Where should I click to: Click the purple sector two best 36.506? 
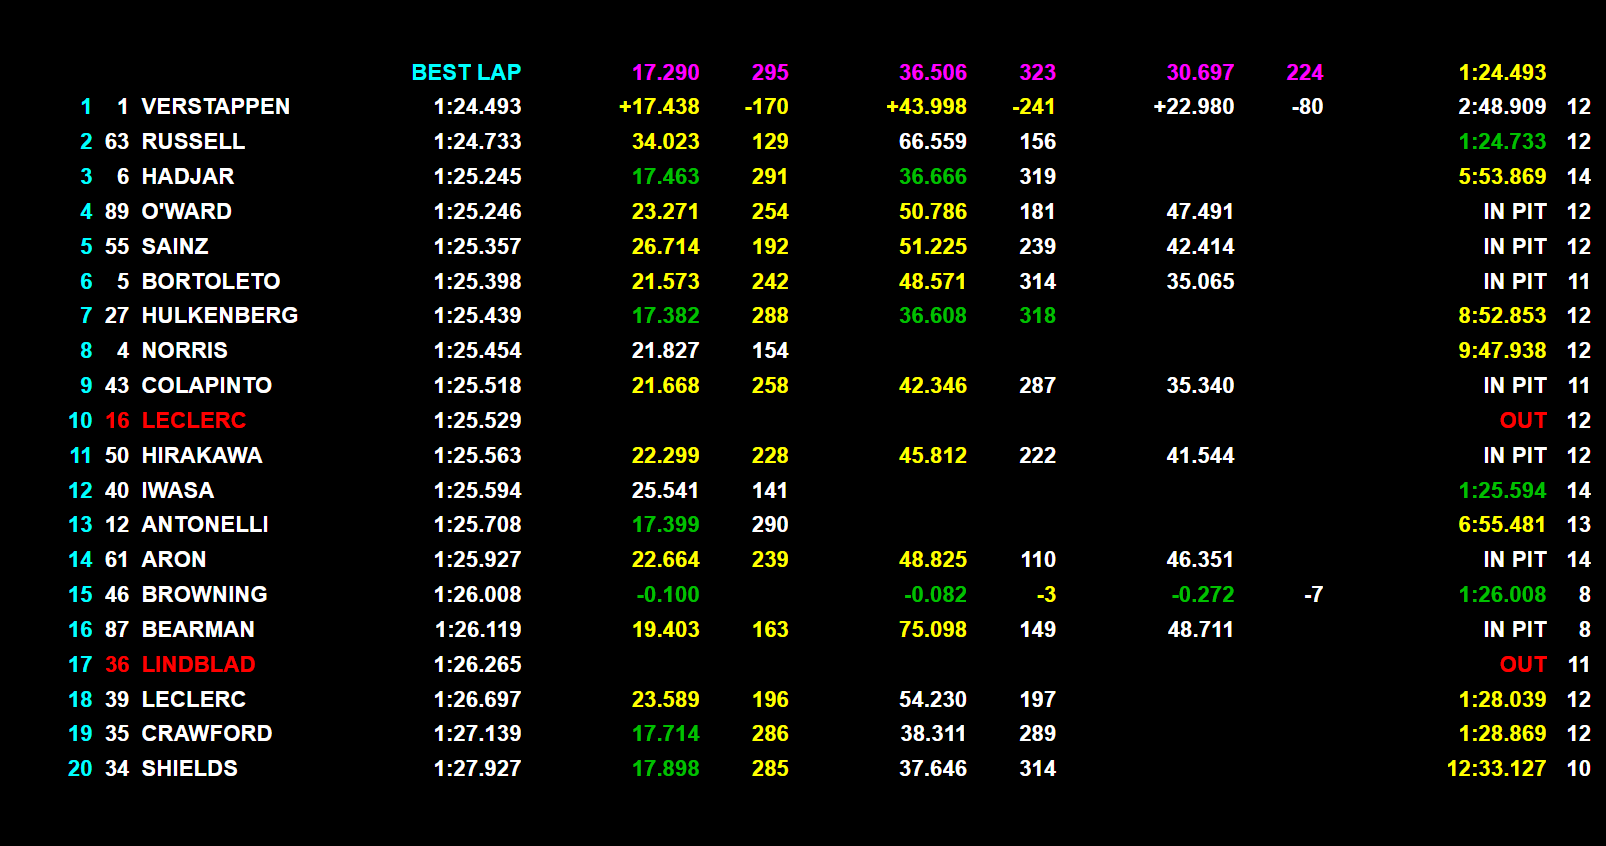(932, 73)
